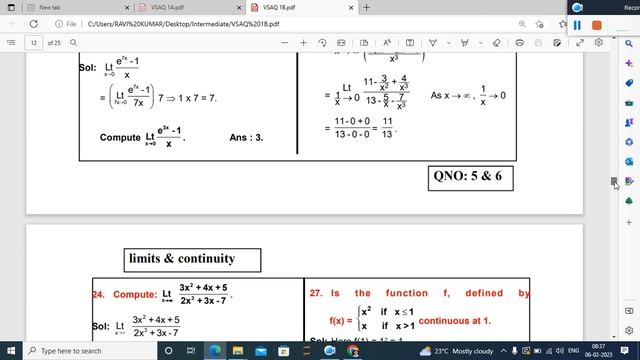Open the Mail app in taskbar

pos(261,351)
